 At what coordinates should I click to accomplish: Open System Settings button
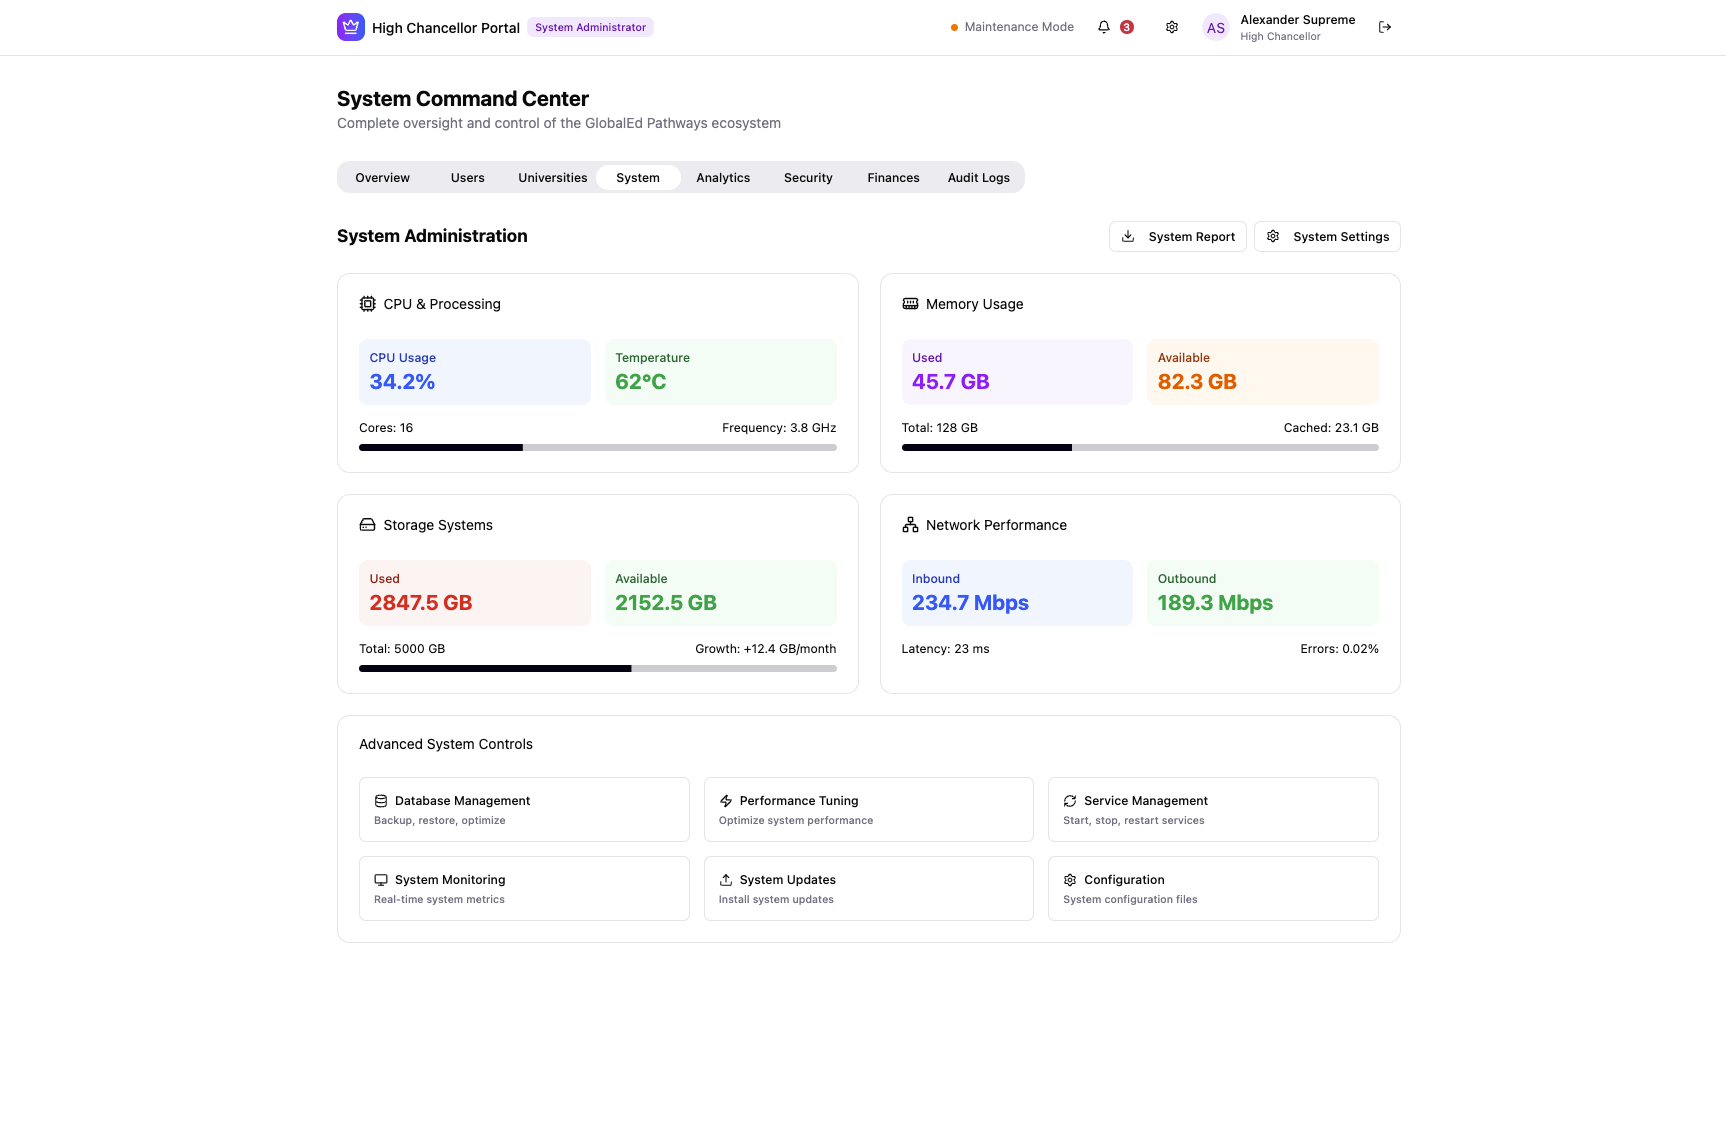pyautogui.click(x=1327, y=237)
